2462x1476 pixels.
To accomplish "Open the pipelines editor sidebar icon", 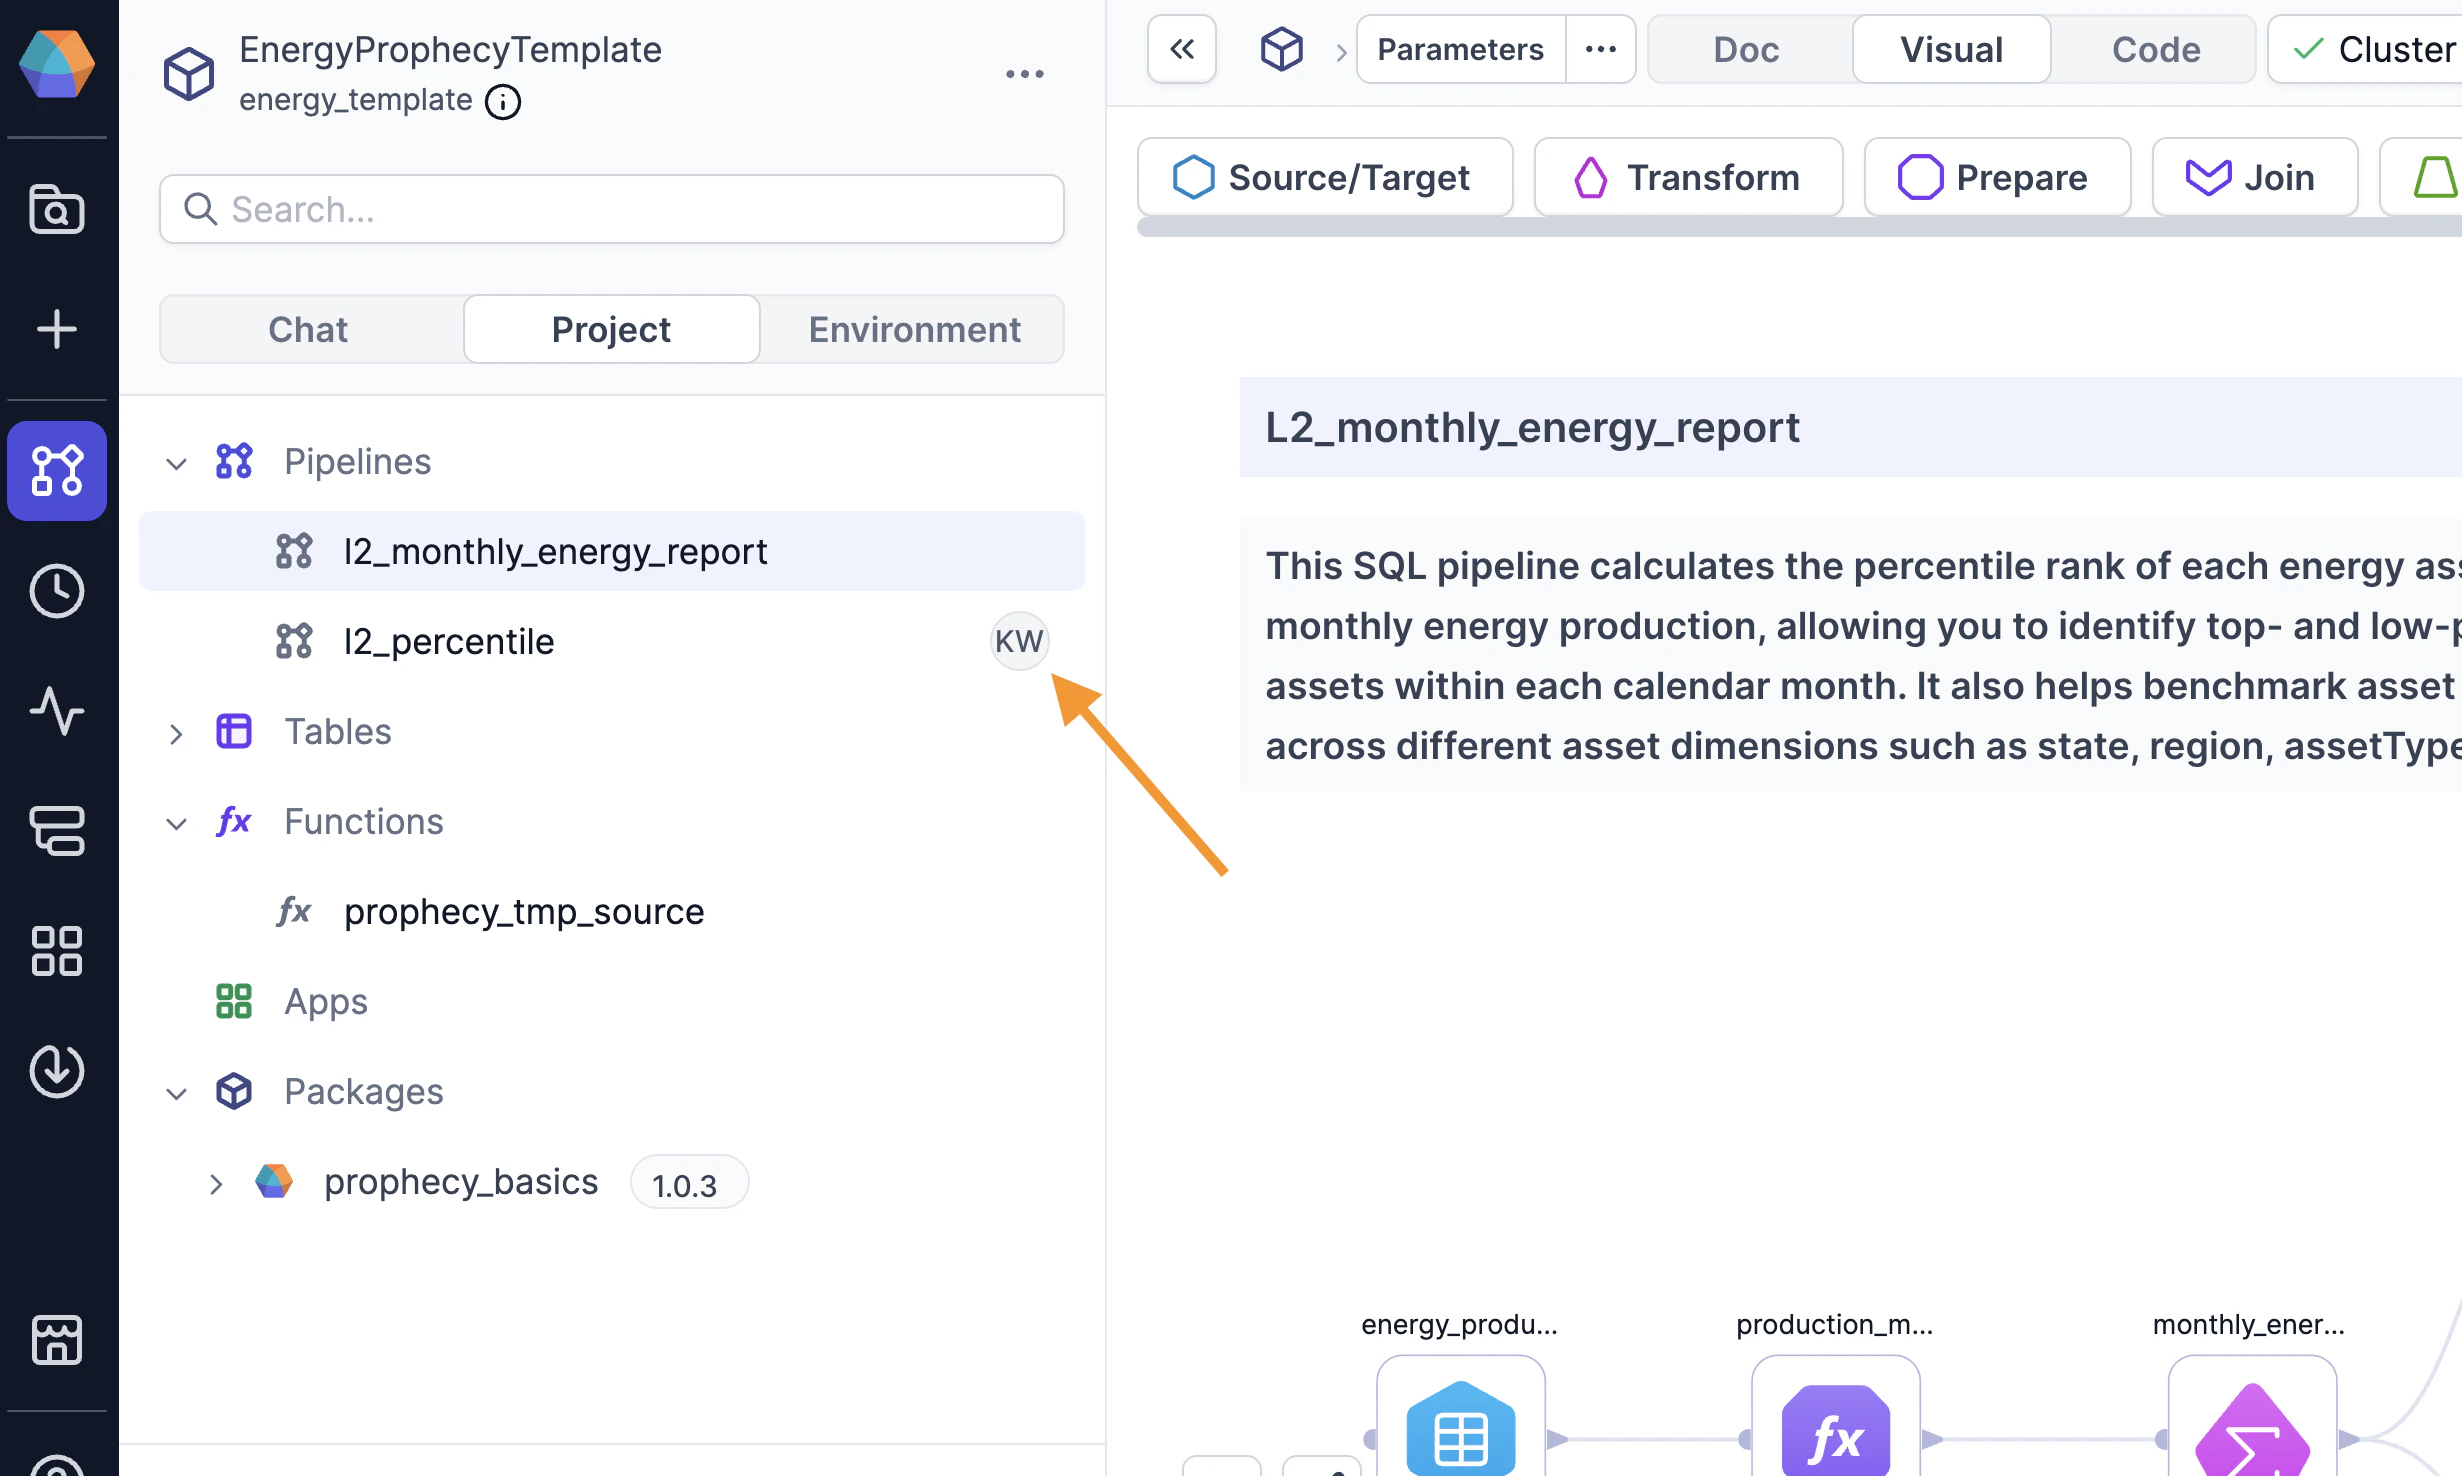I will click(57, 471).
